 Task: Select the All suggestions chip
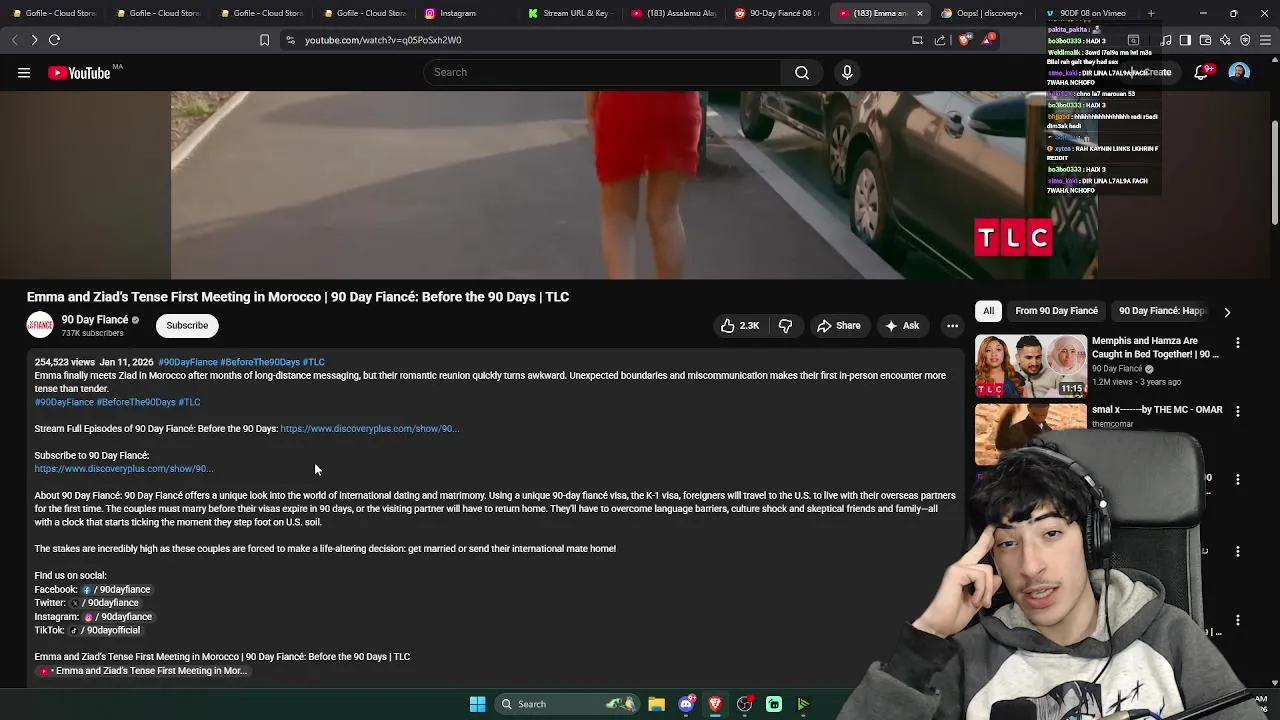[988, 311]
